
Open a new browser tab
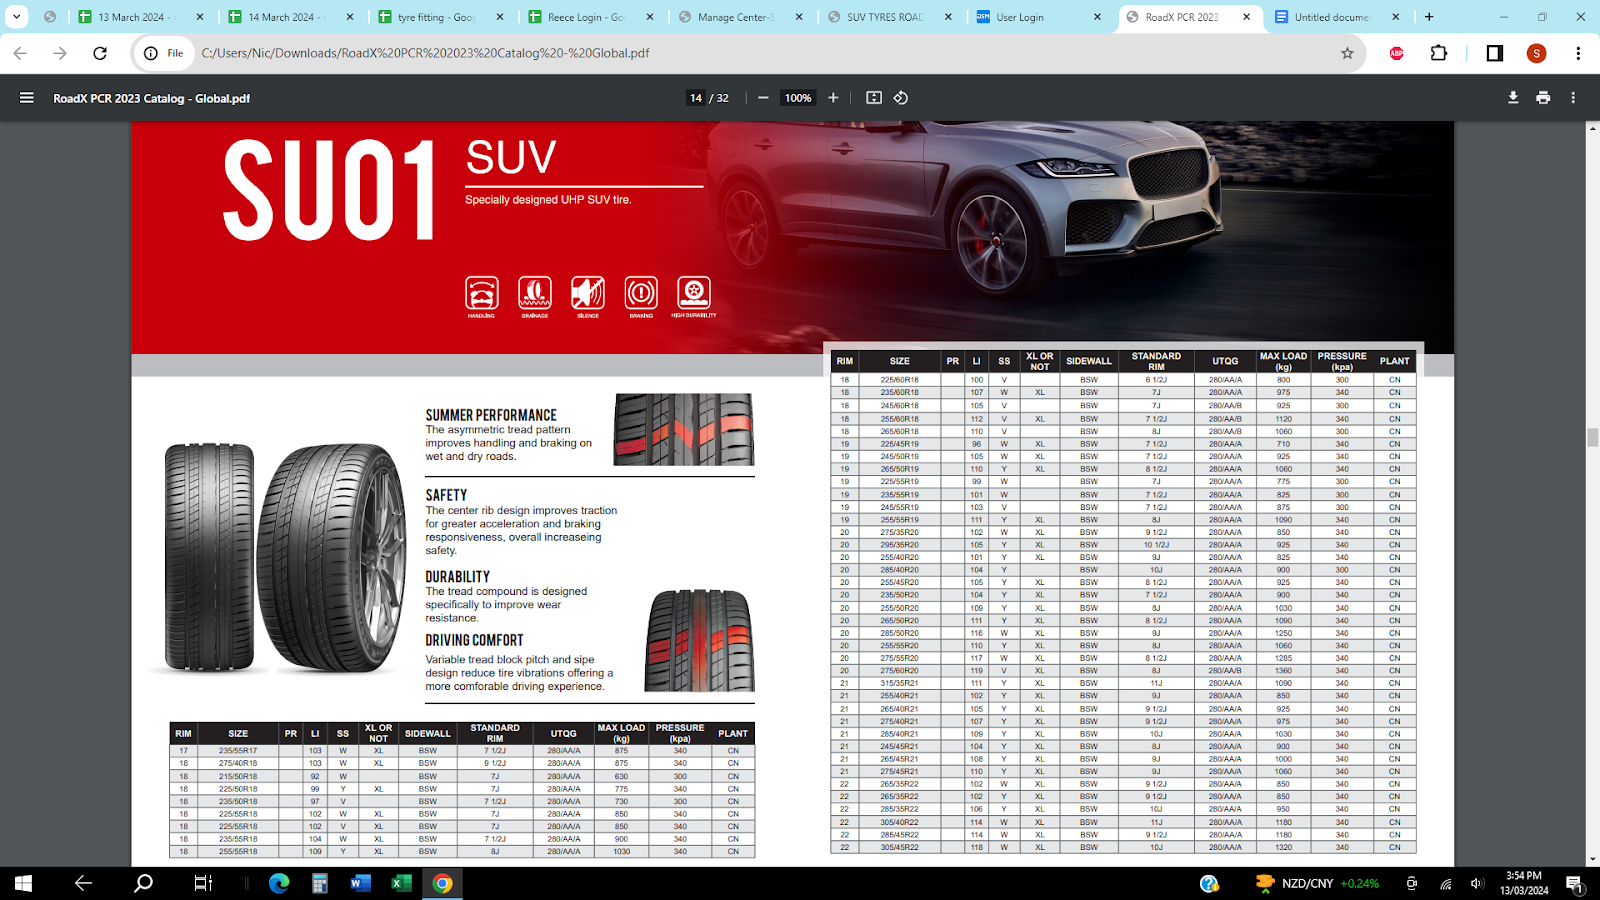click(x=1429, y=17)
